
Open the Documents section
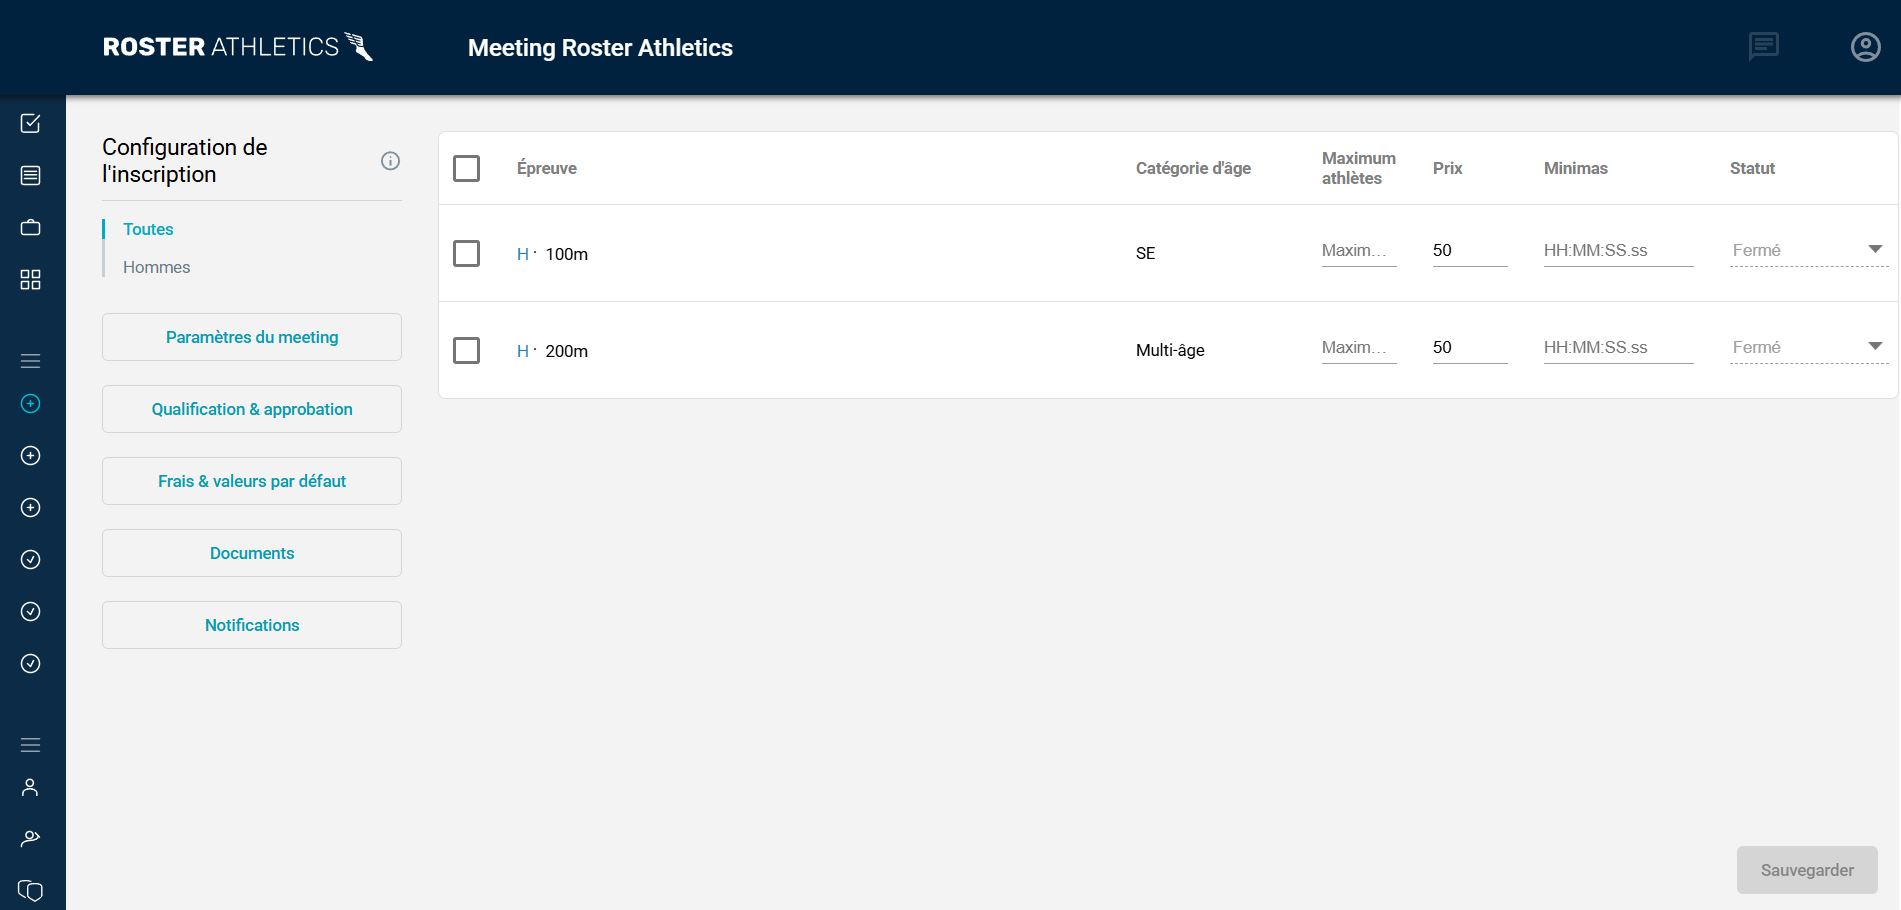[x=252, y=553]
